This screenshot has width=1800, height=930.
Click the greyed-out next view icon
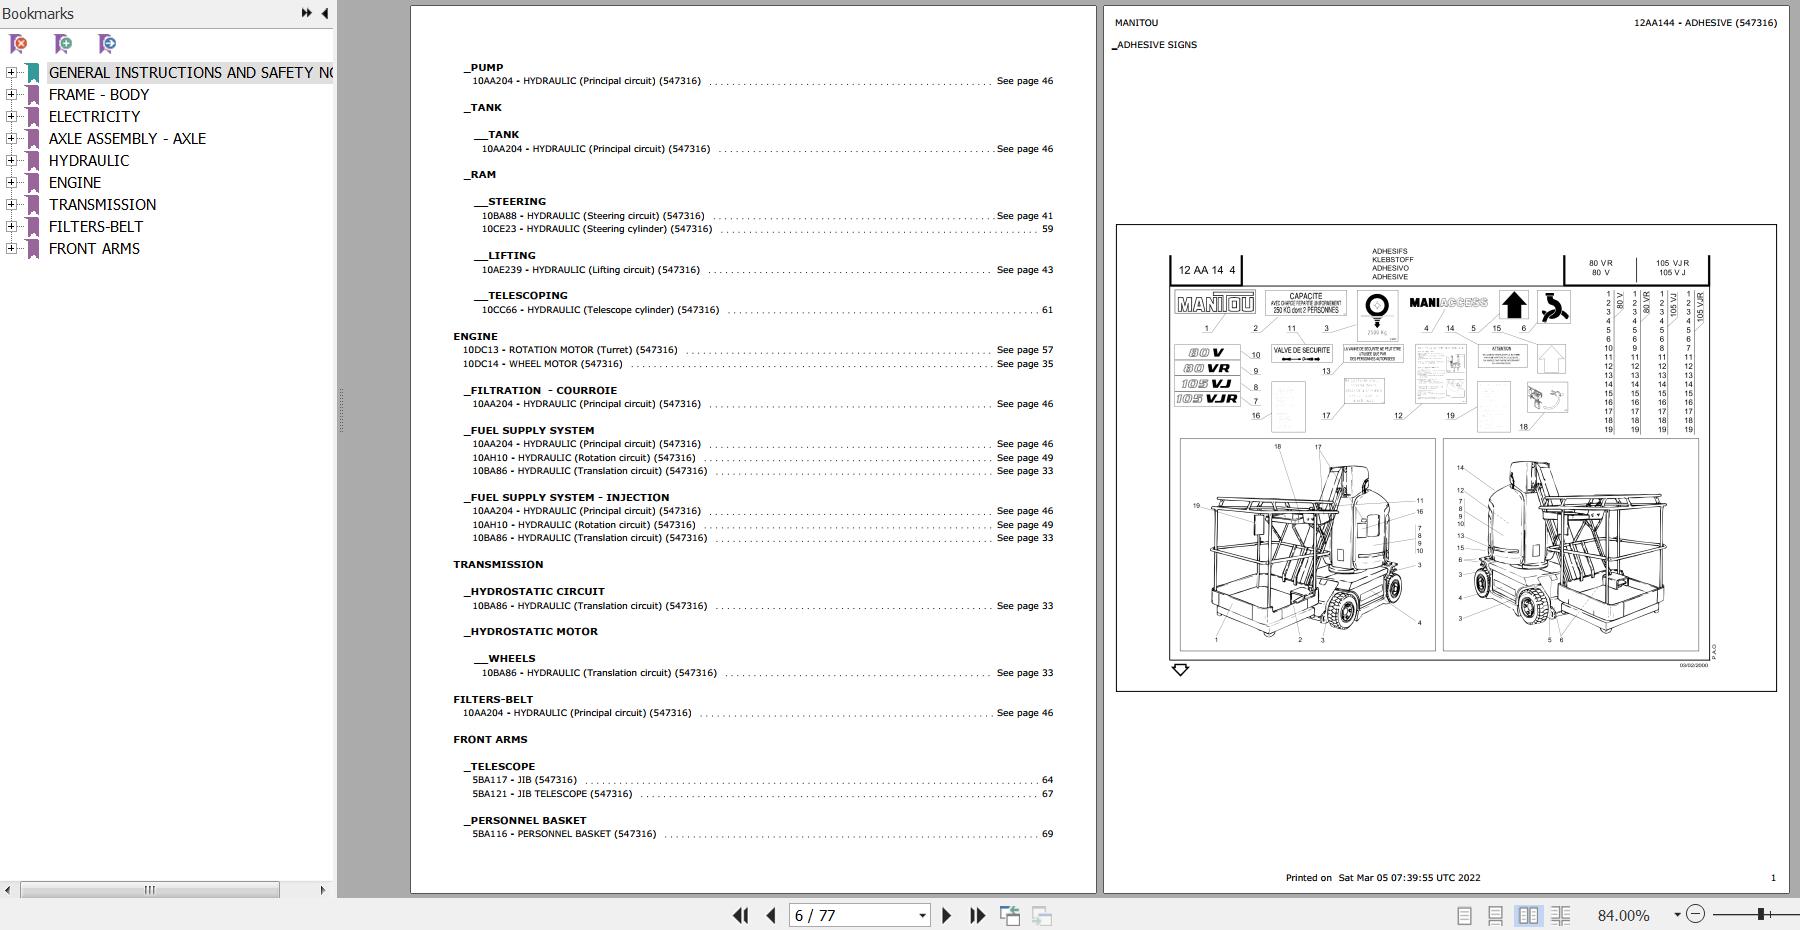click(1041, 915)
